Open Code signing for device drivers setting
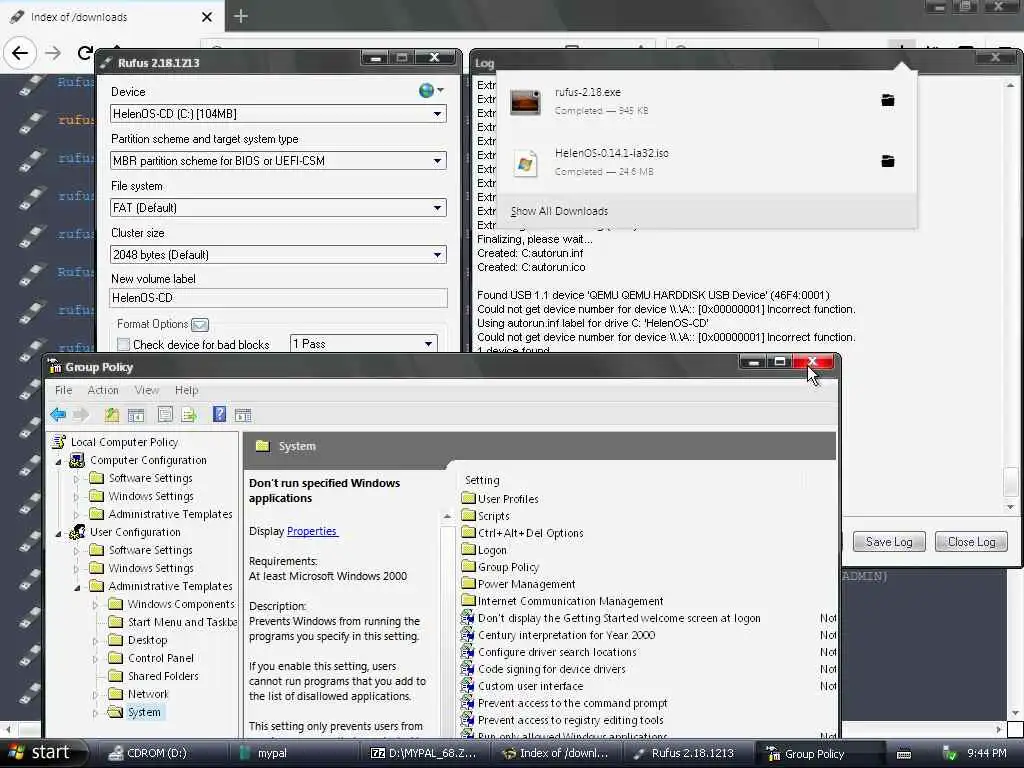The image size is (1024, 768). pos(551,669)
